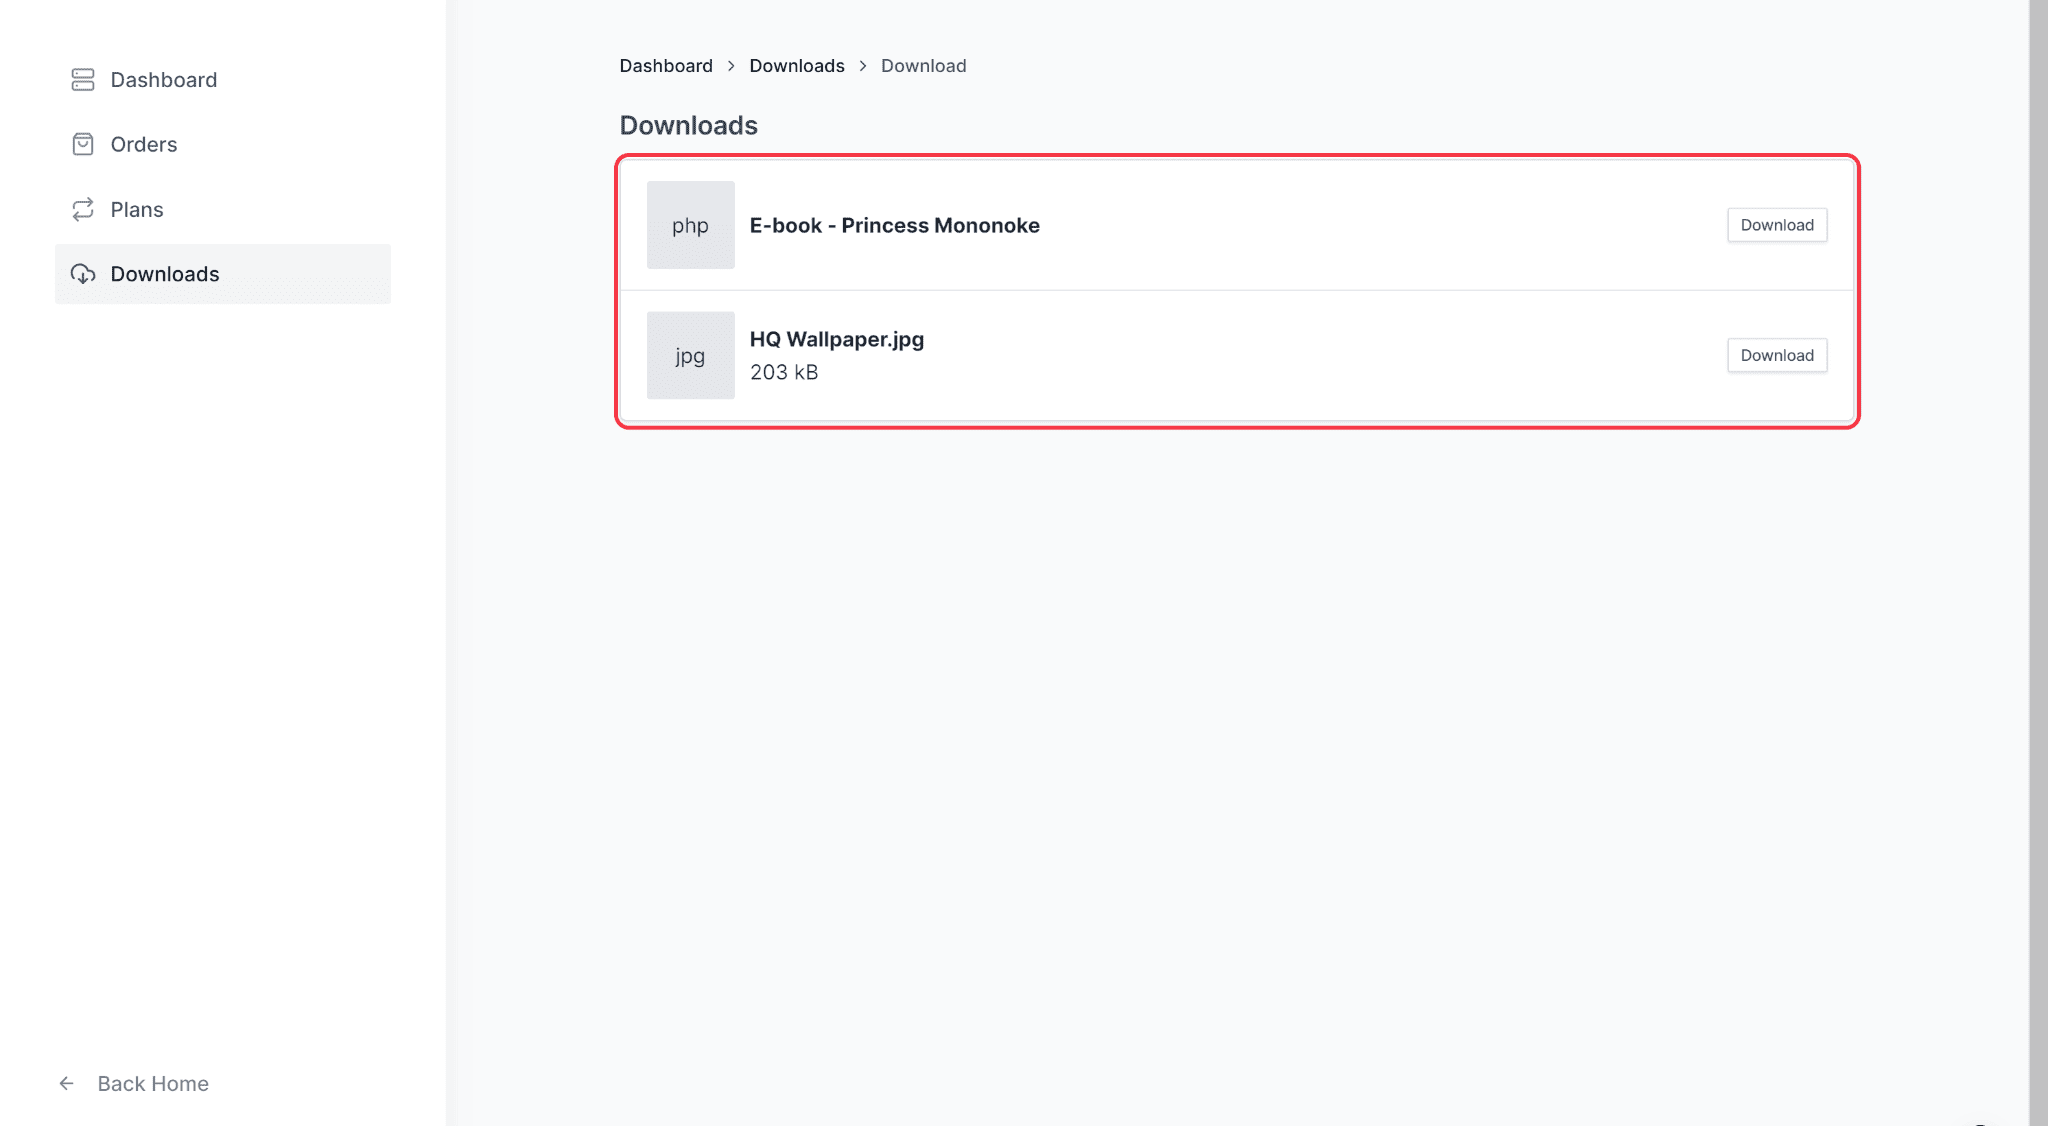Click the Download breadcrumb current page
Image resolution: width=2048 pixels, height=1126 pixels.
click(x=923, y=66)
